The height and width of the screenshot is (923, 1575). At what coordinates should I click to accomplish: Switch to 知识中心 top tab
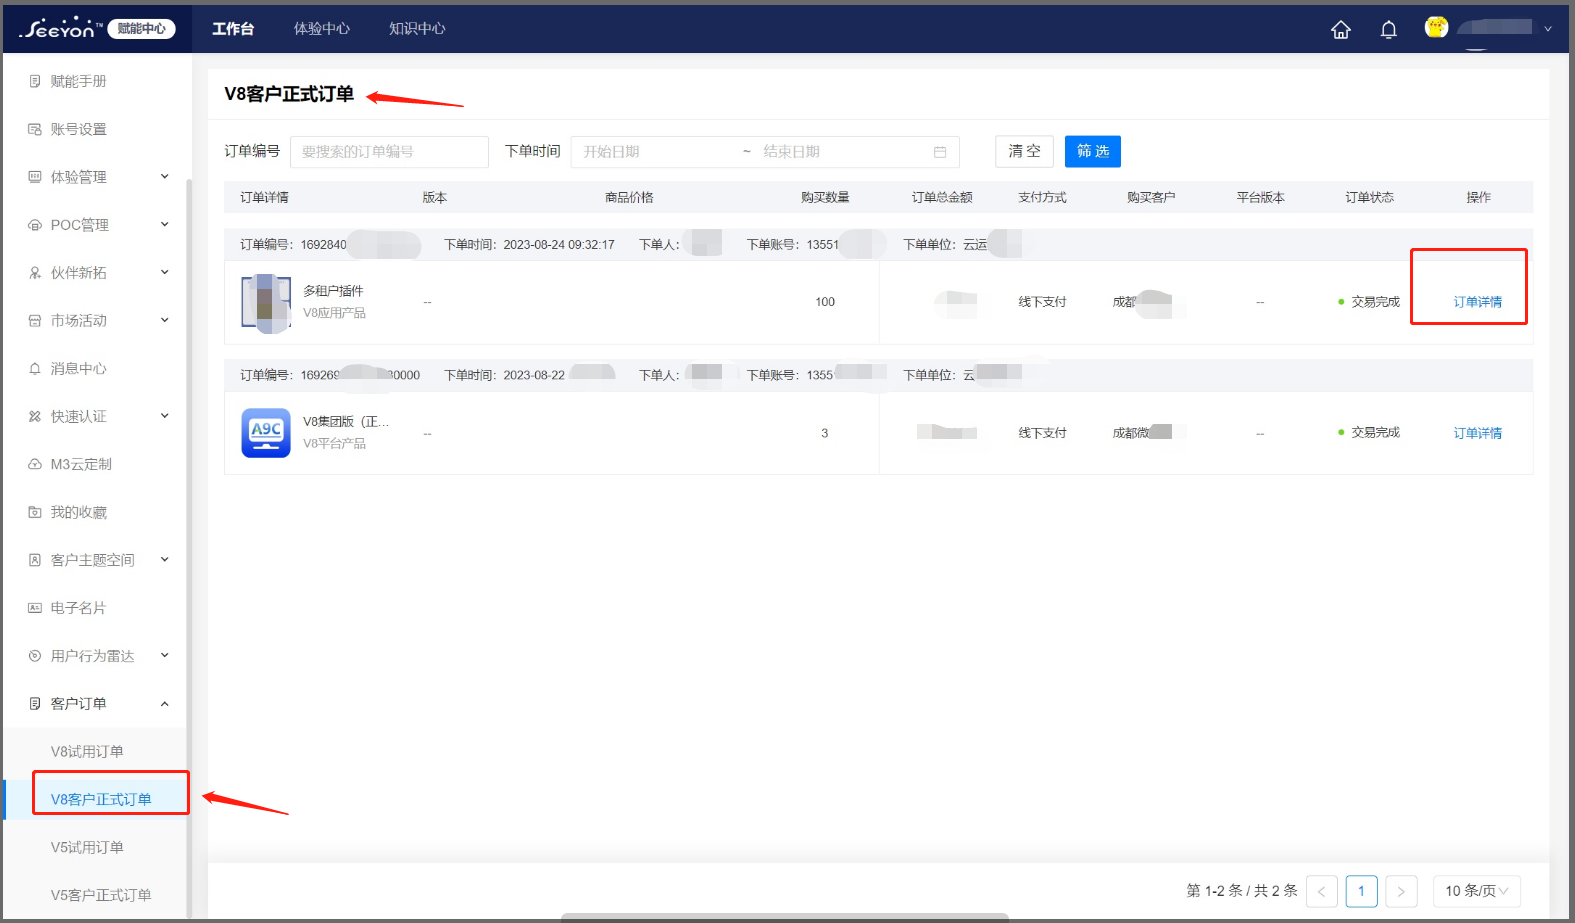tap(417, 29)
